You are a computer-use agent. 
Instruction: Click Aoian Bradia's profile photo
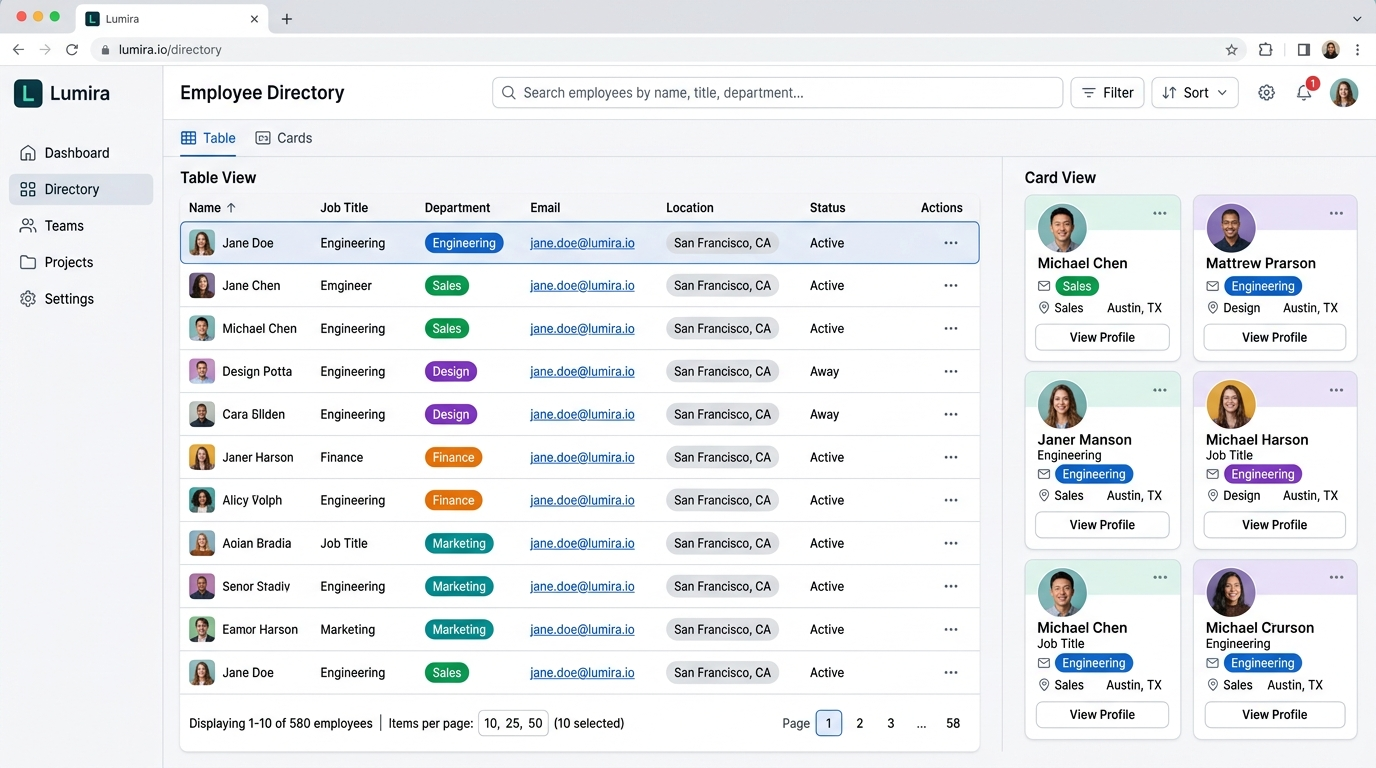(x=202, y=544)
